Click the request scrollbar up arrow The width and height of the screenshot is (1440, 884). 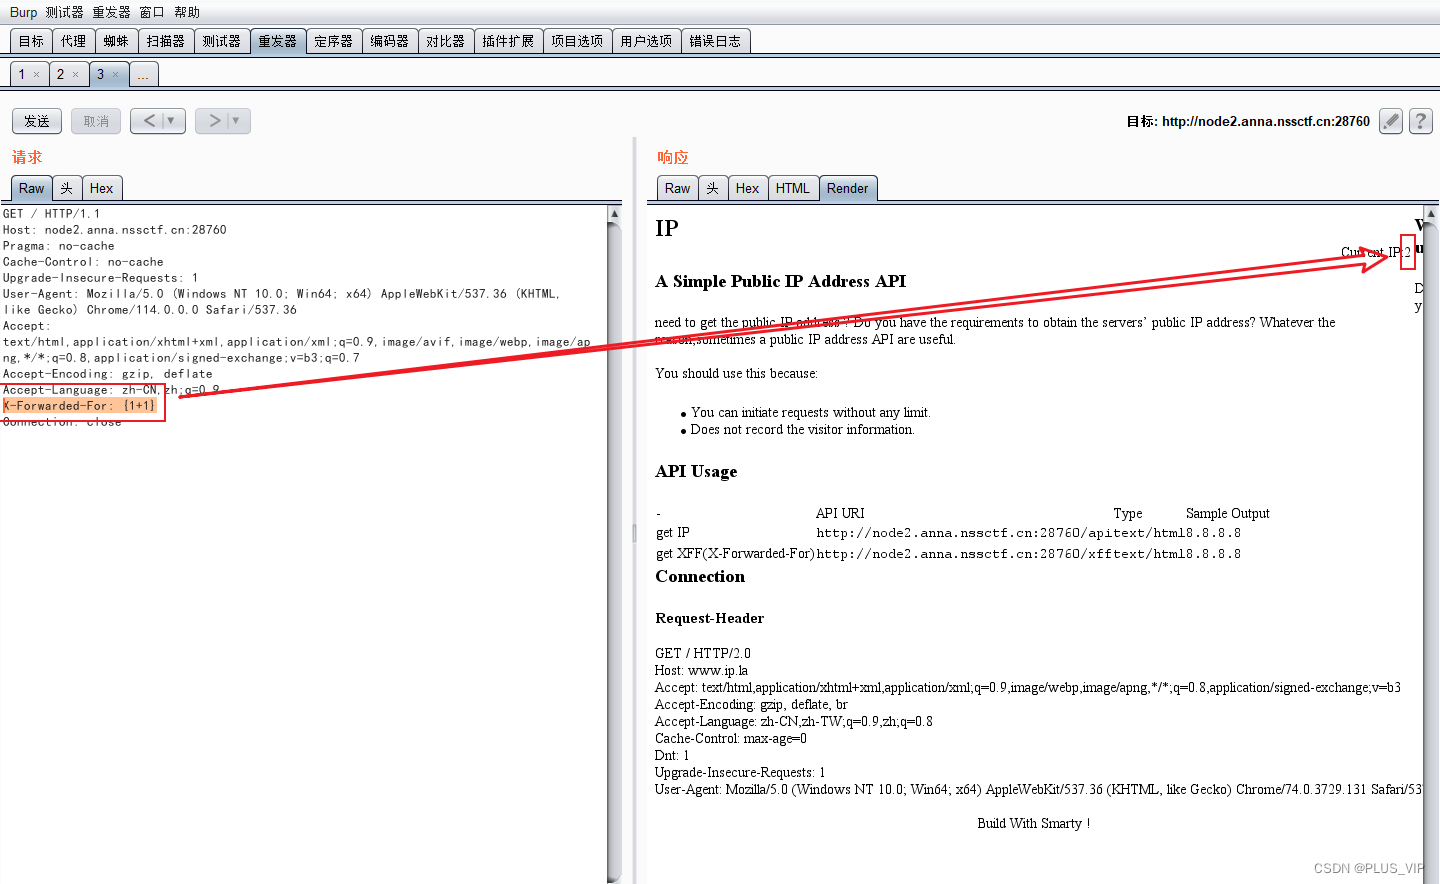pos(614,214)
